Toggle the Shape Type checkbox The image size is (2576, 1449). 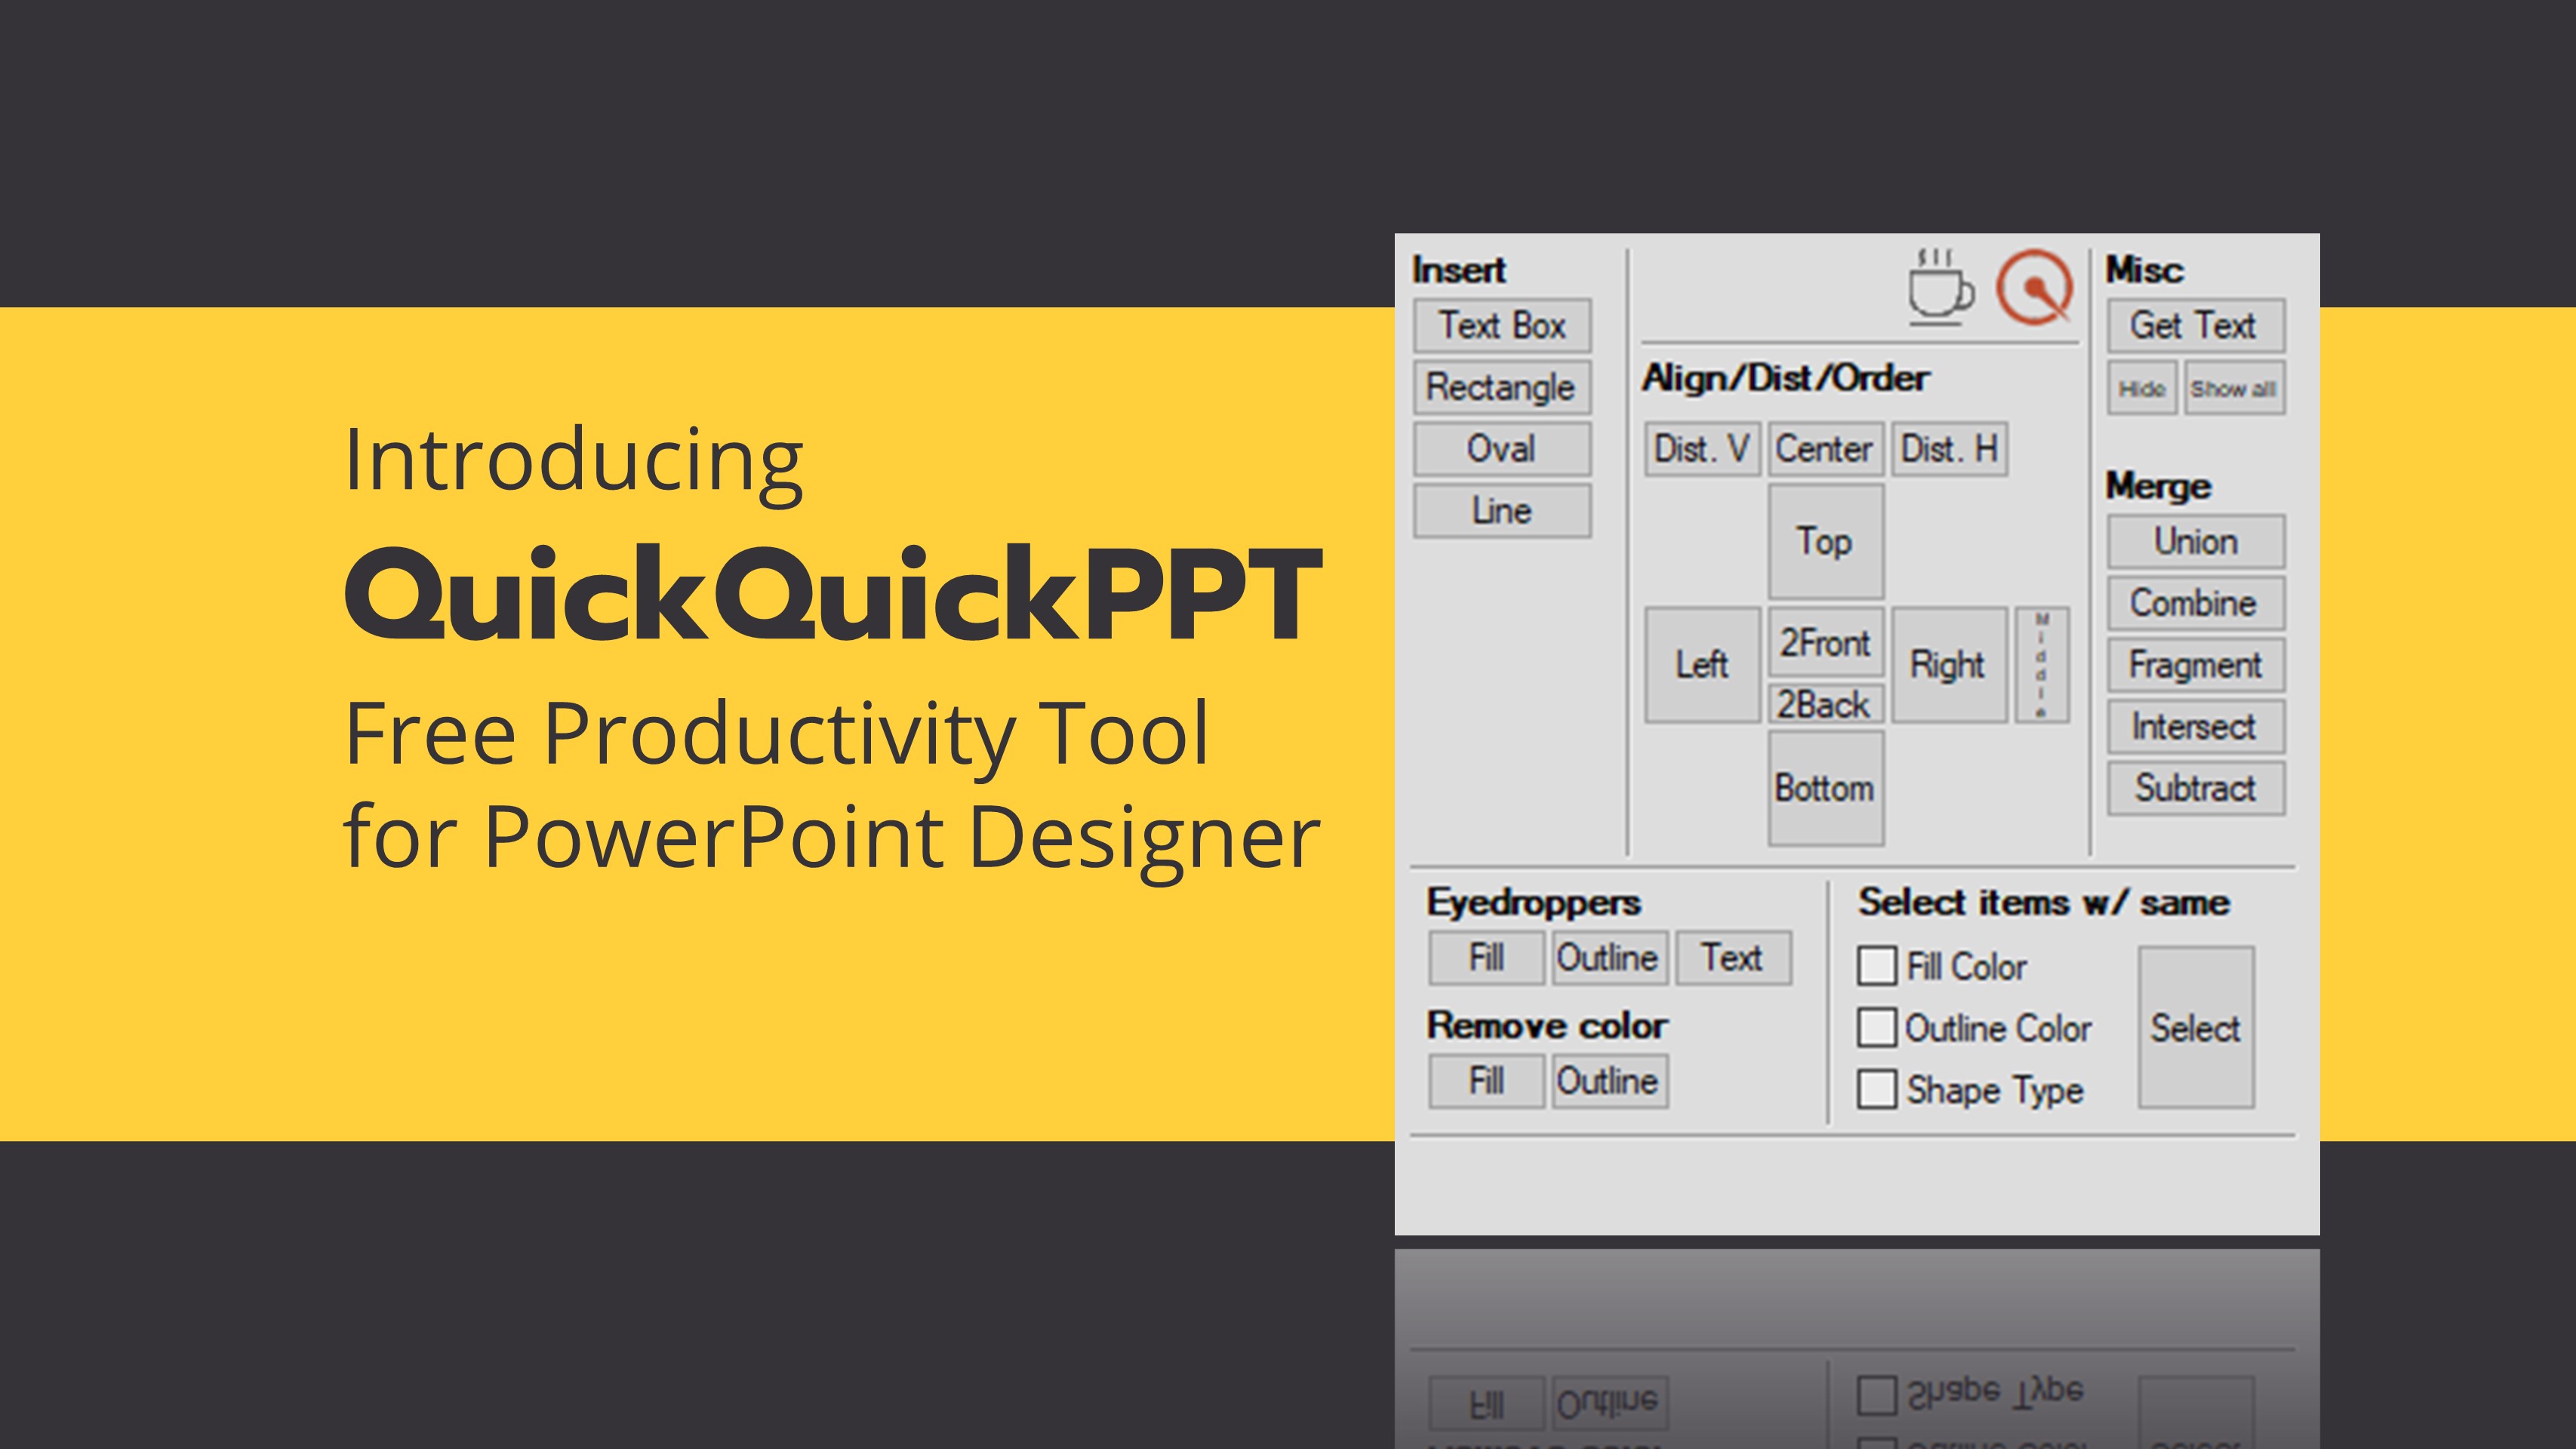tap(1877, 1090)
